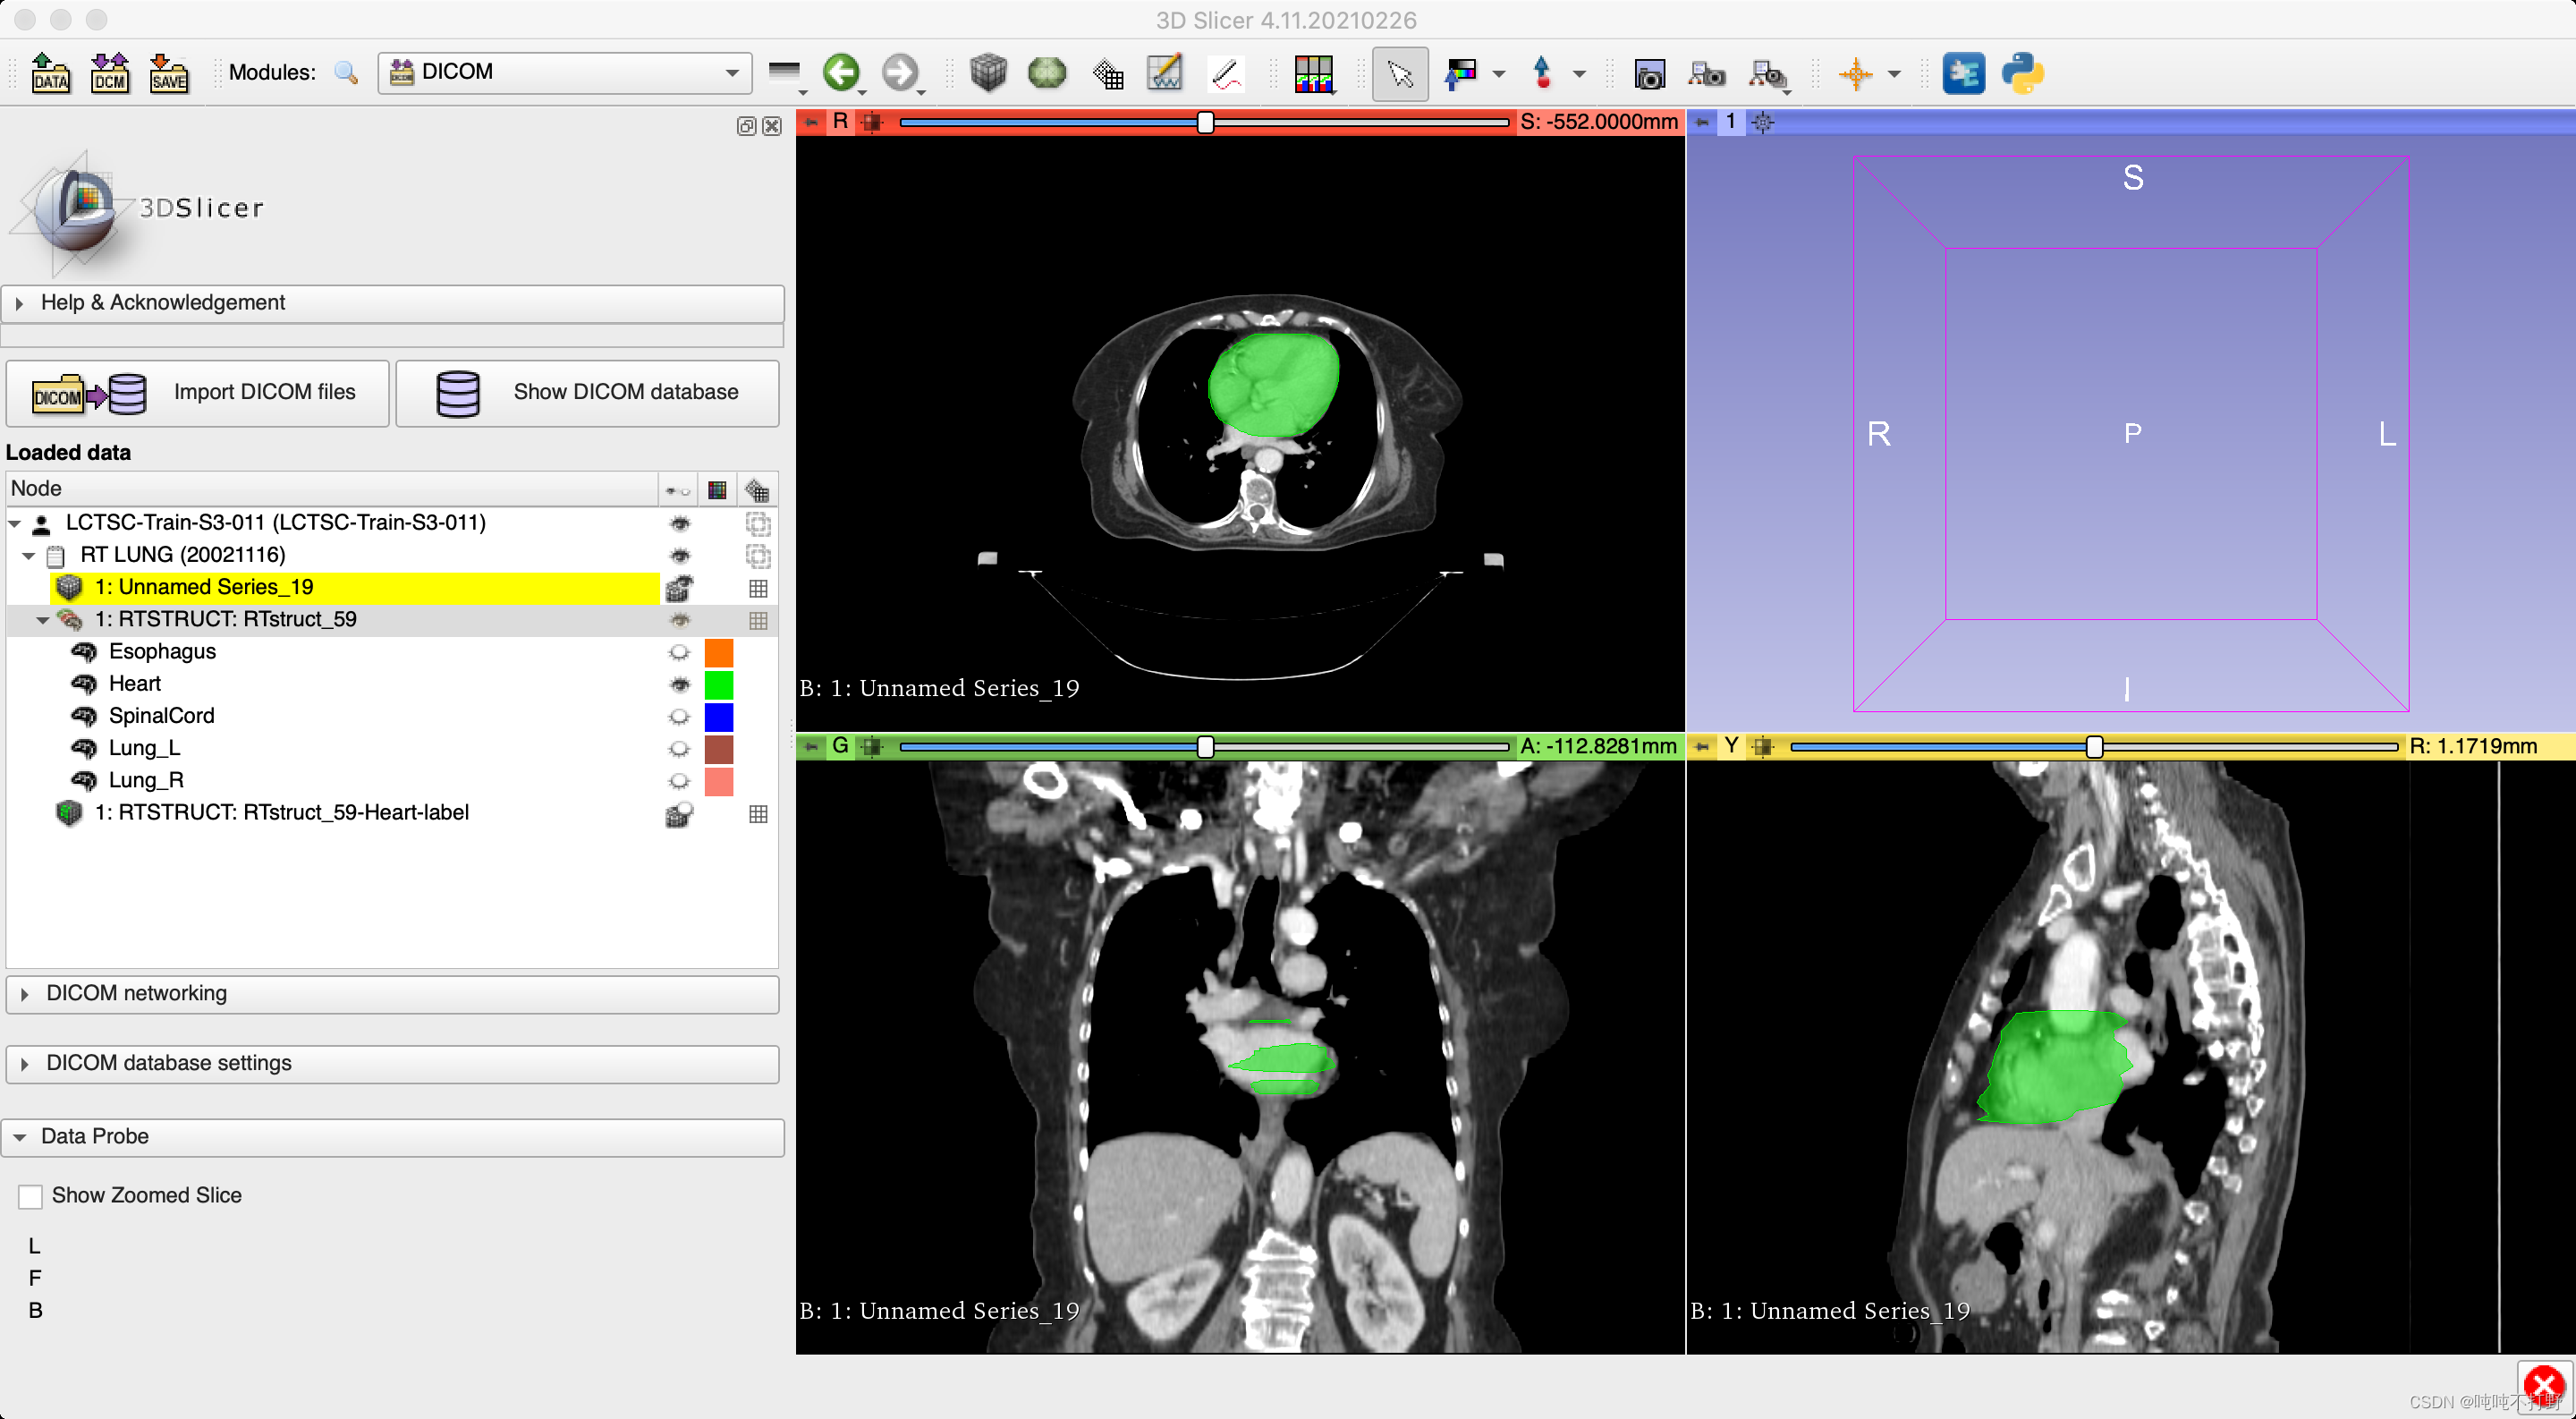This screenshot has height=1419, width=2576.
Task: Open the Python interactor icon
Action: pyautogui.click(x=2022, y=73)
